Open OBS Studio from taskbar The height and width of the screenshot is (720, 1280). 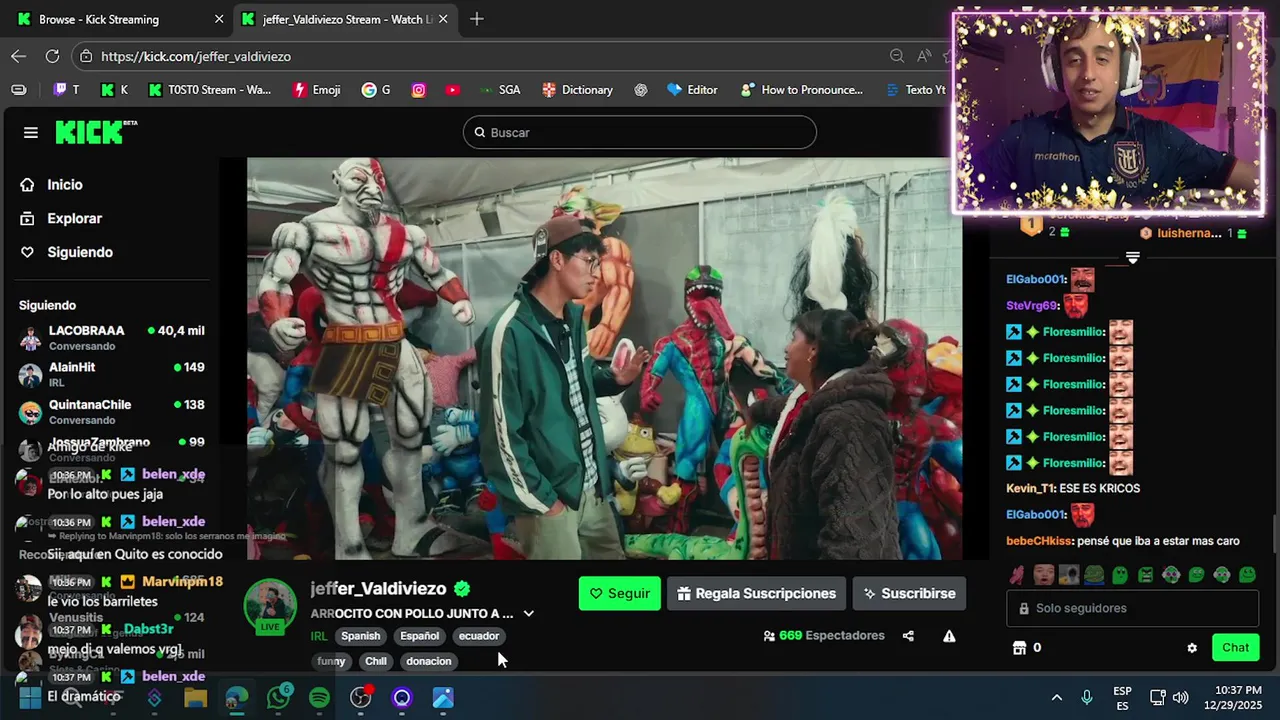[361, 698]
